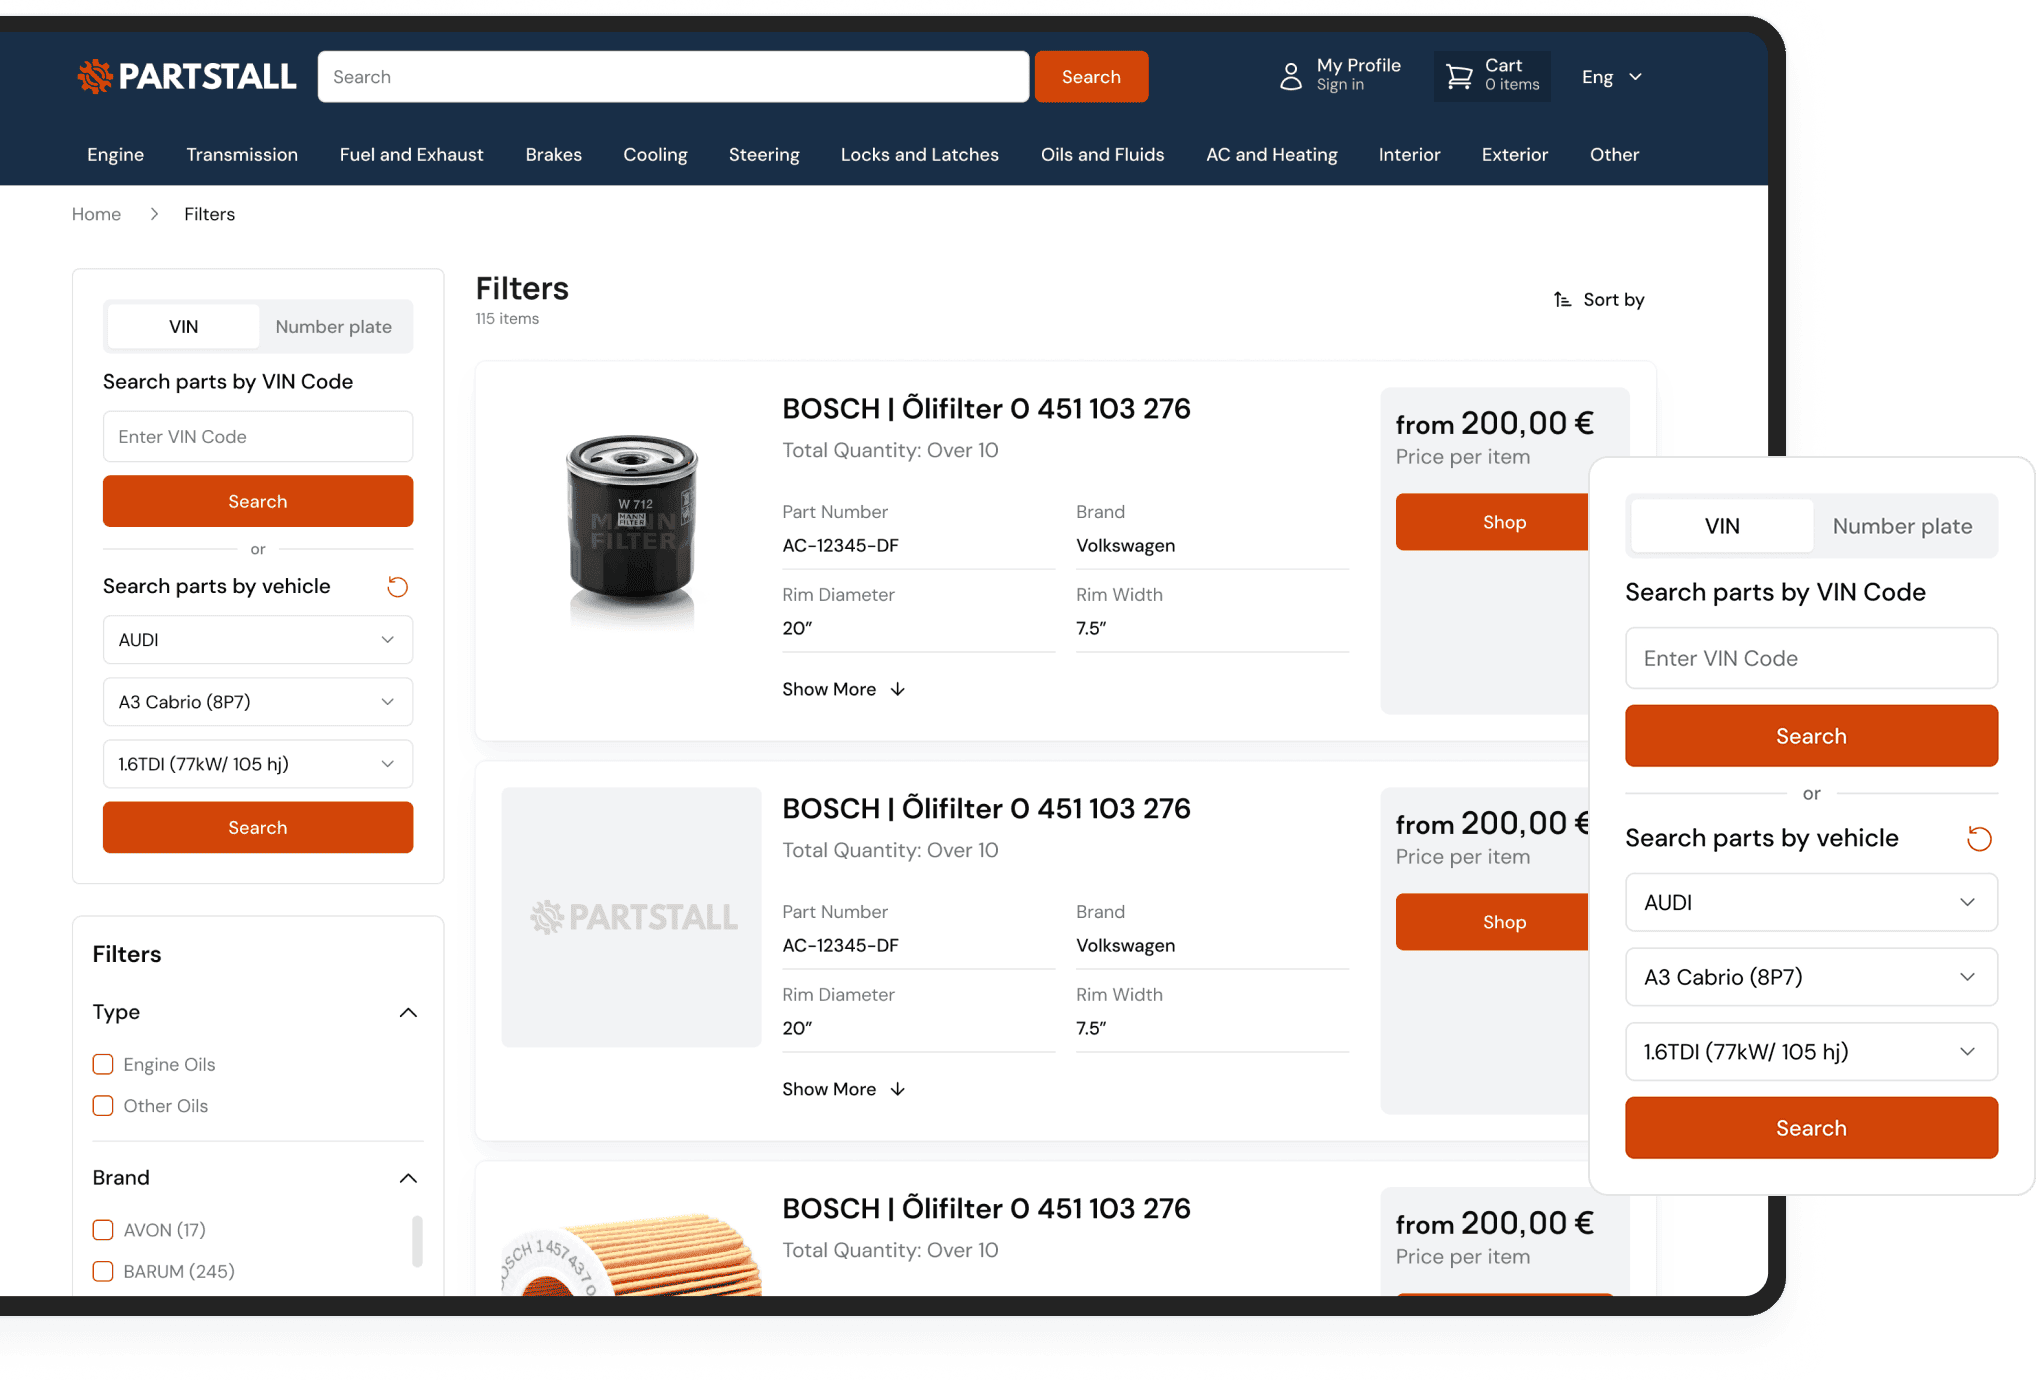
Task: Select VIN tab in floating panel
Action: (1722, 526)
